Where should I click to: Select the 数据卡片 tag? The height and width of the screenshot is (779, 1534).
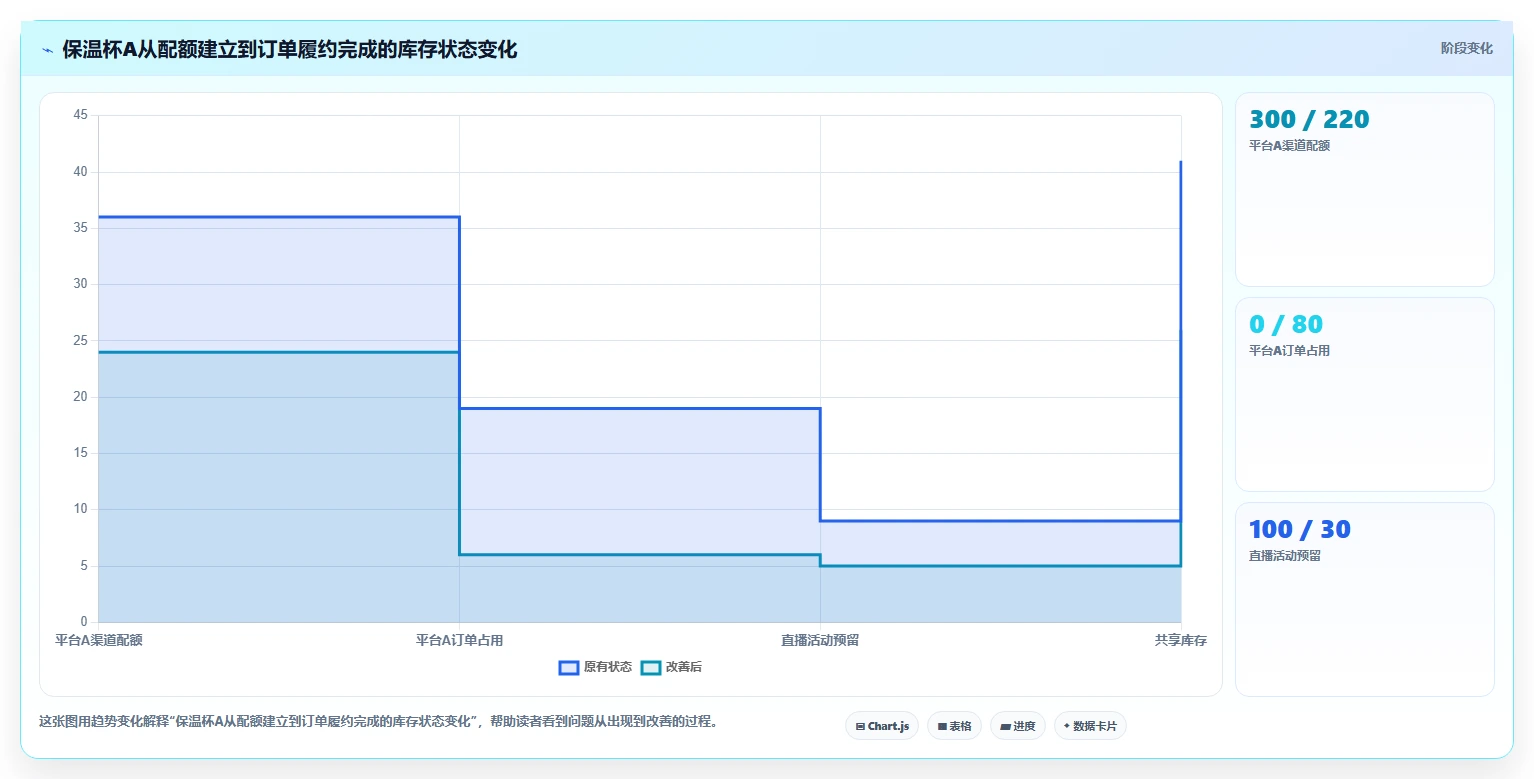pos(1090,726)
